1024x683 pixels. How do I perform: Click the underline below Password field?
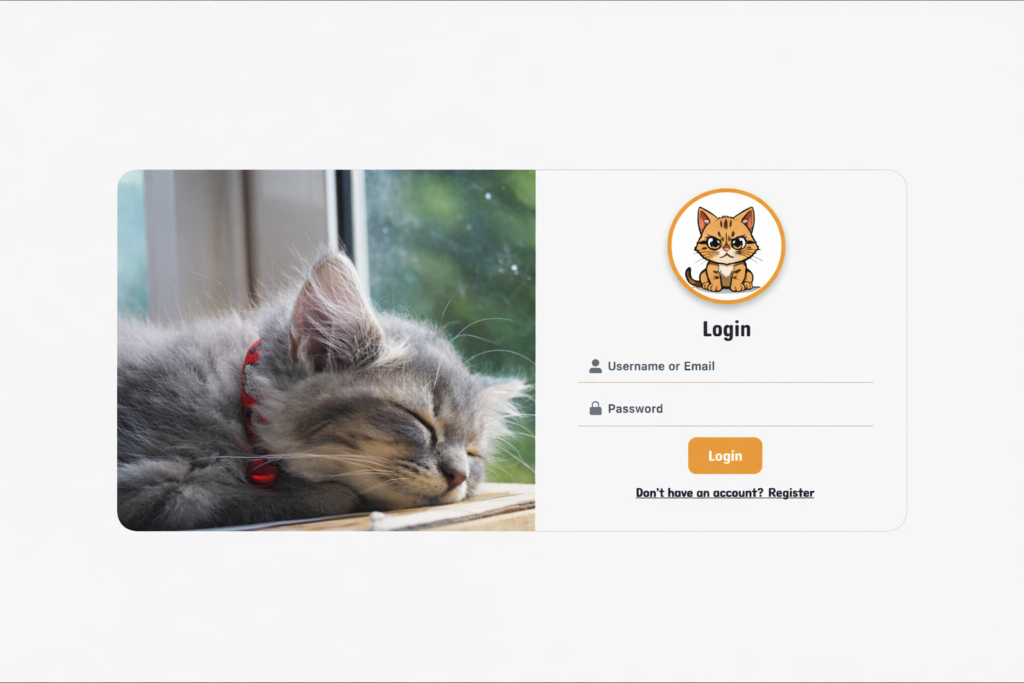(725, 426)
